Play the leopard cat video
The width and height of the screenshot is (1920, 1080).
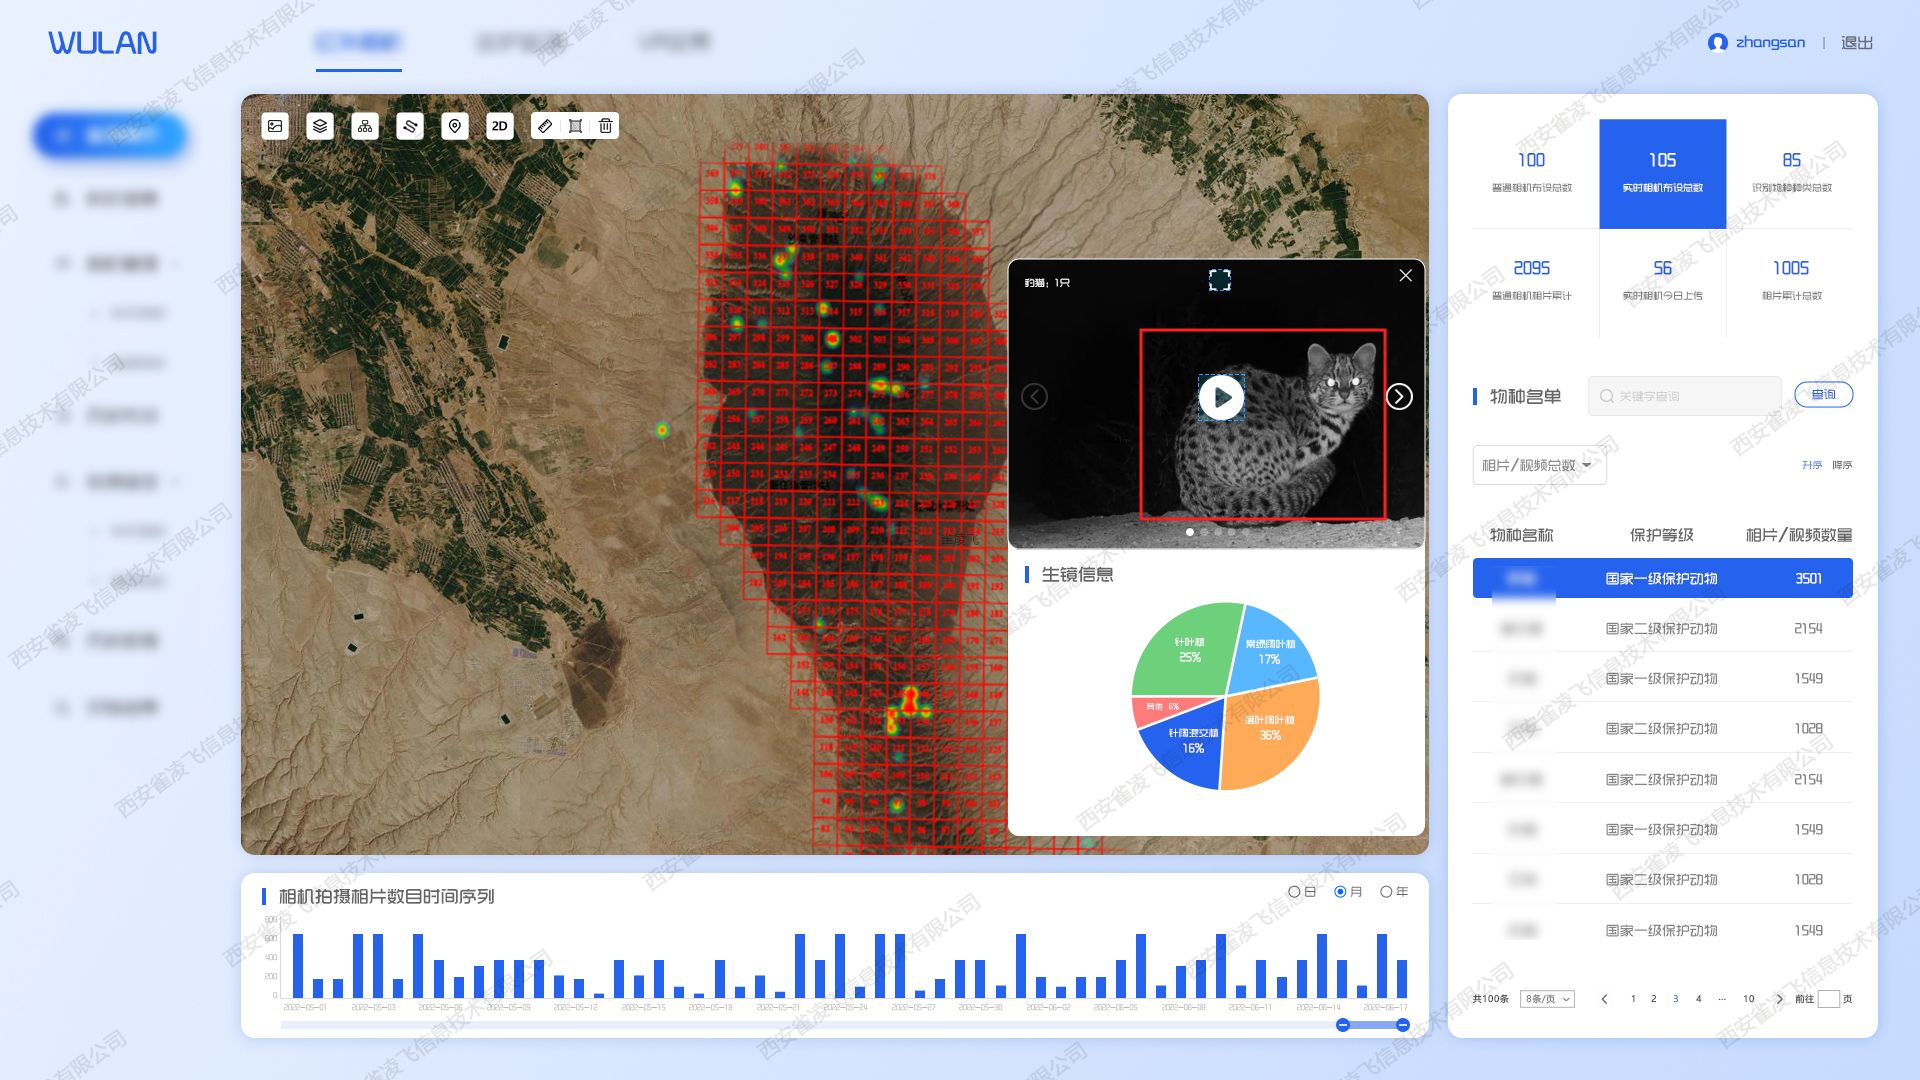[1221, 397]
